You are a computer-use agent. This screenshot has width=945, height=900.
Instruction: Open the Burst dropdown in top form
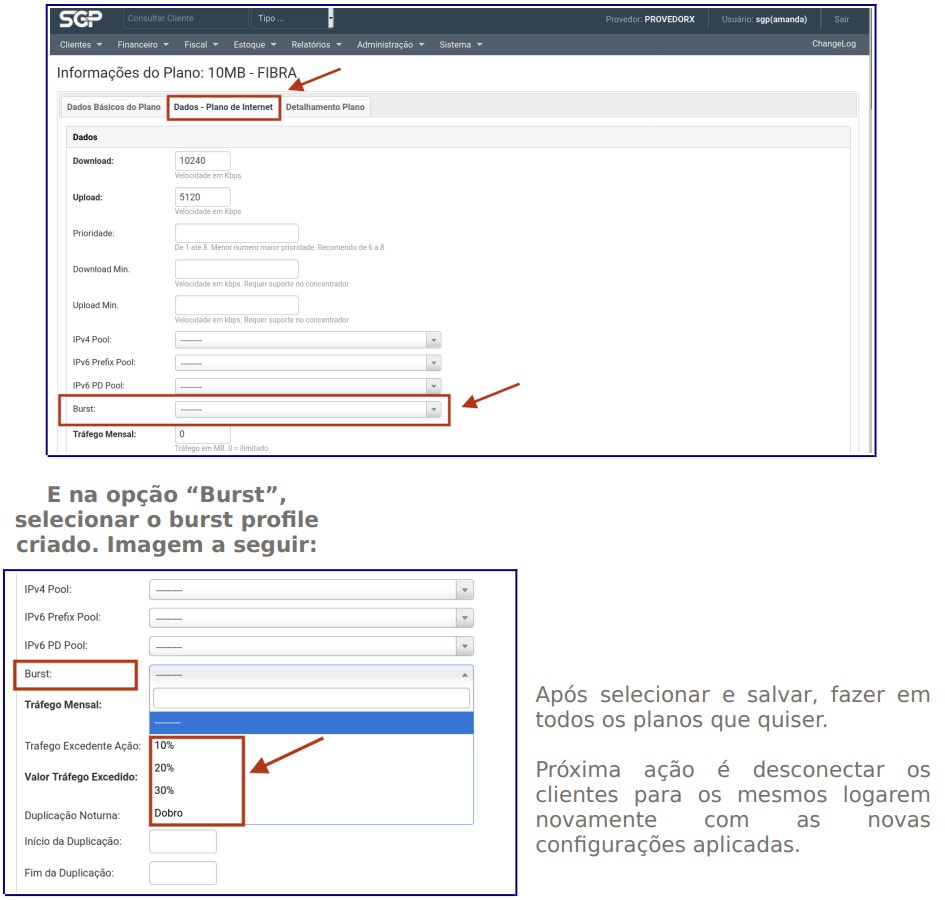point(307,409)
